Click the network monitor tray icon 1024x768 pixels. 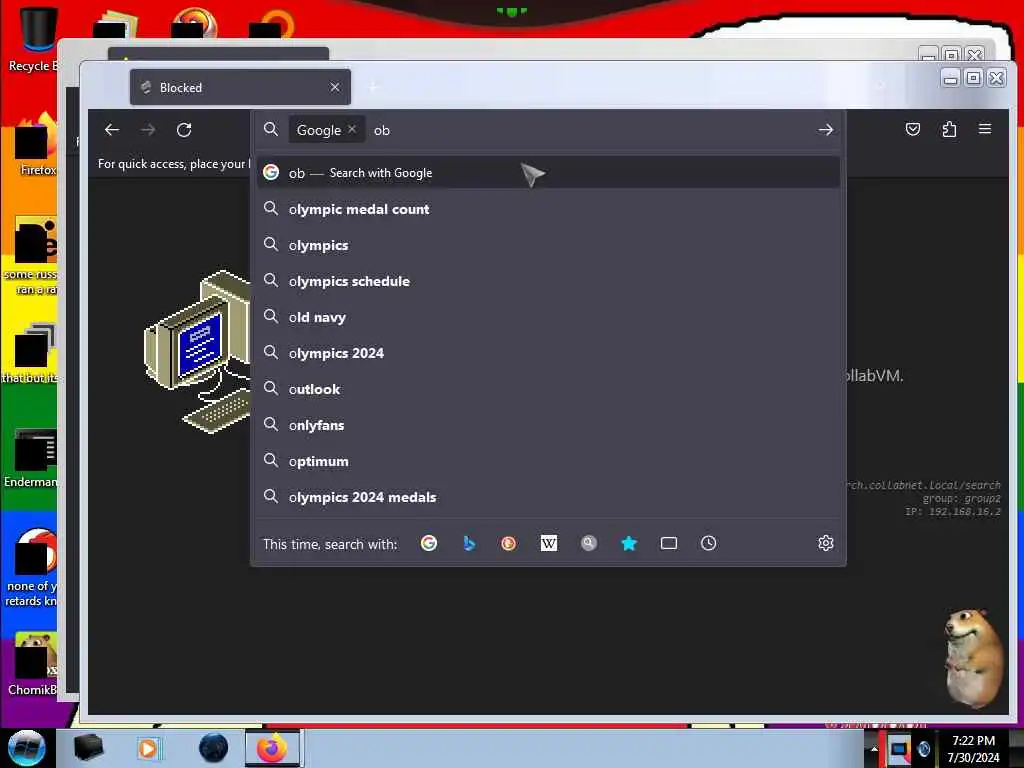pos(899,749)
